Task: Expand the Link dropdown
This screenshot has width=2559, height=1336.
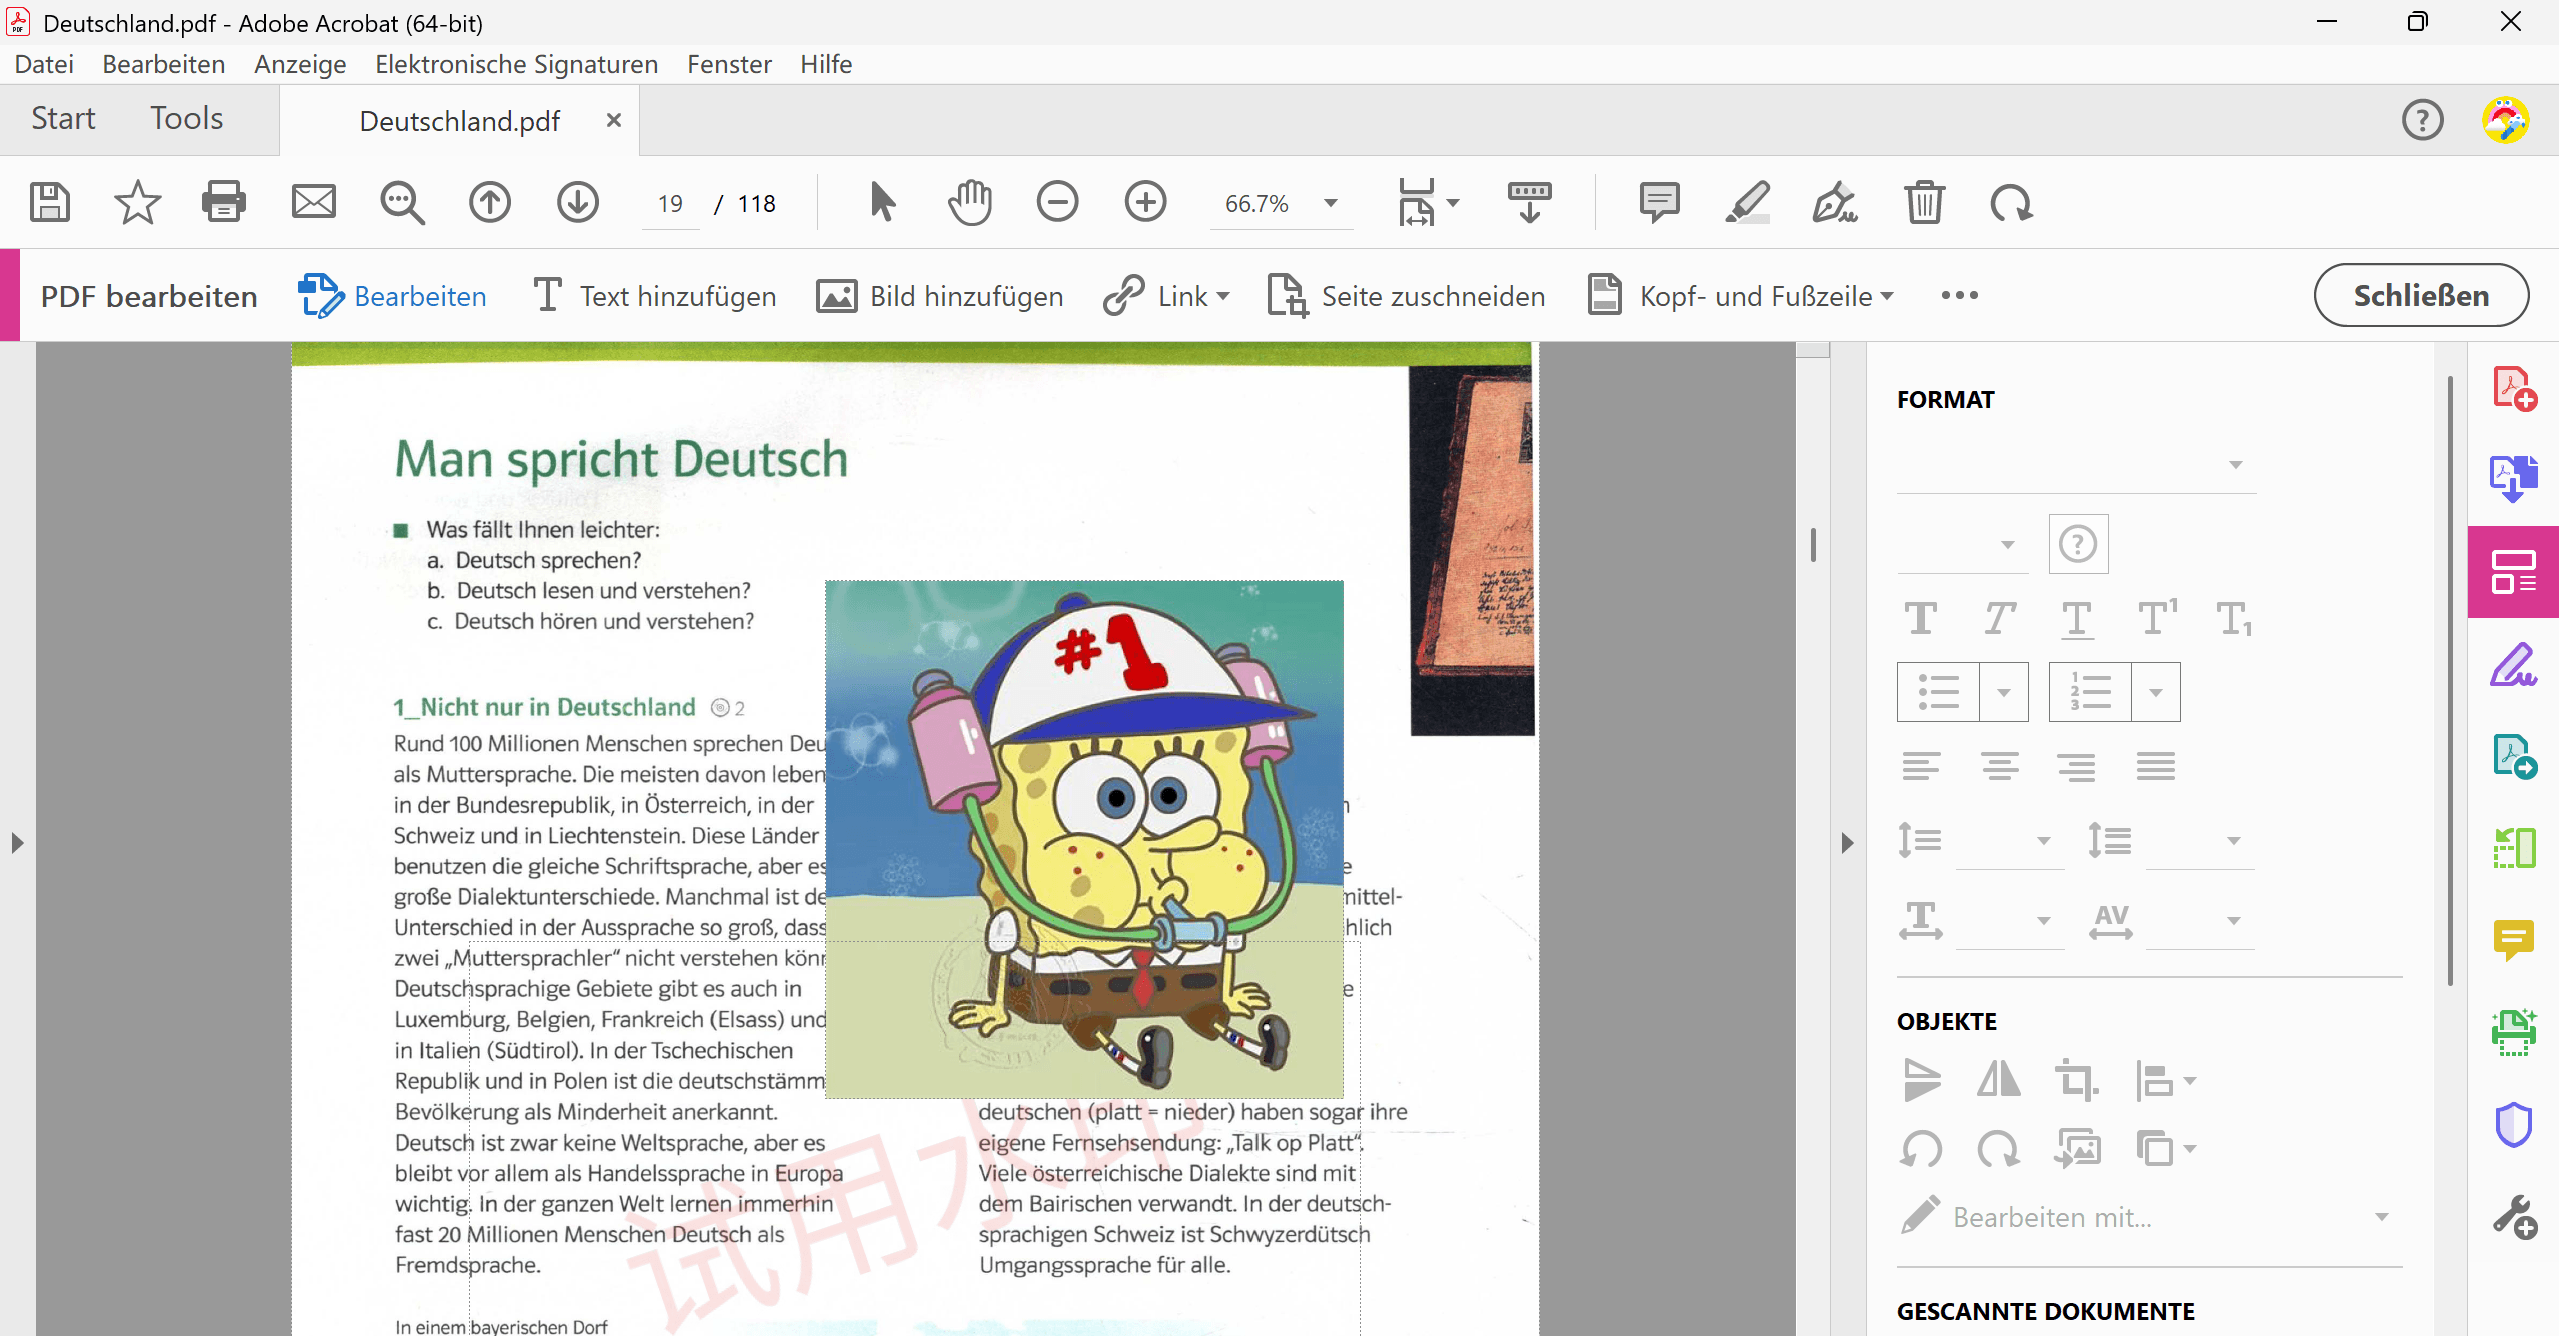Action: coord(1223,296)
